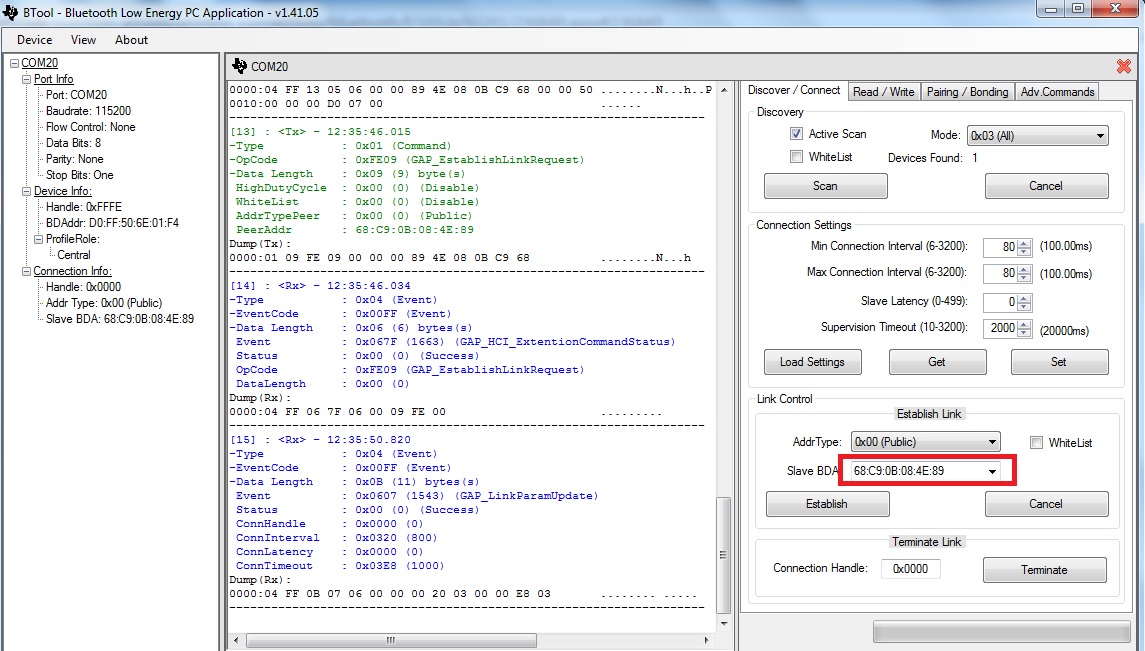
Task: Click the log scroll up arrow
Action: (724, 89)
